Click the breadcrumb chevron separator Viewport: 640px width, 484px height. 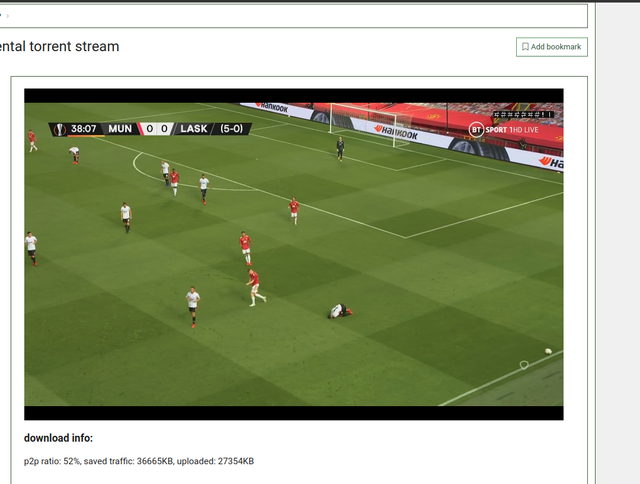[7, 16]
